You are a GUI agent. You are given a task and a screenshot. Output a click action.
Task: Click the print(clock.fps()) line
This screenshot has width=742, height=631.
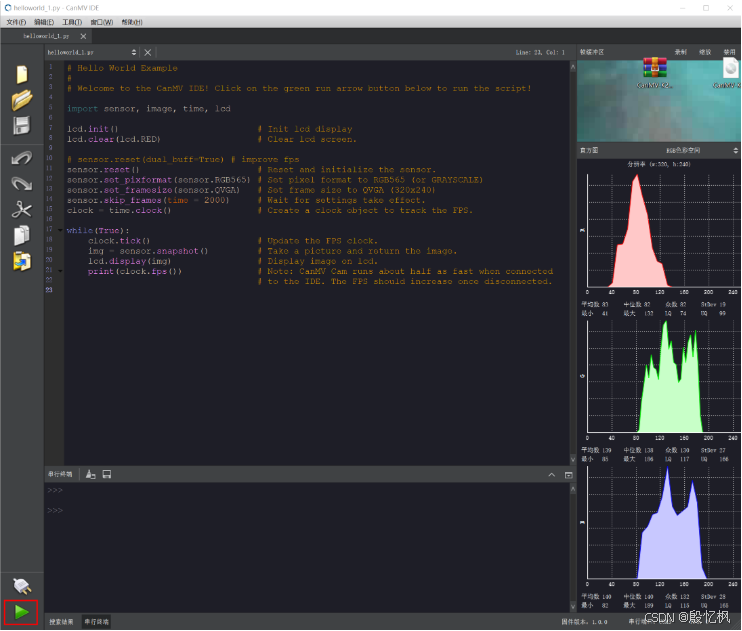(134, 272)
